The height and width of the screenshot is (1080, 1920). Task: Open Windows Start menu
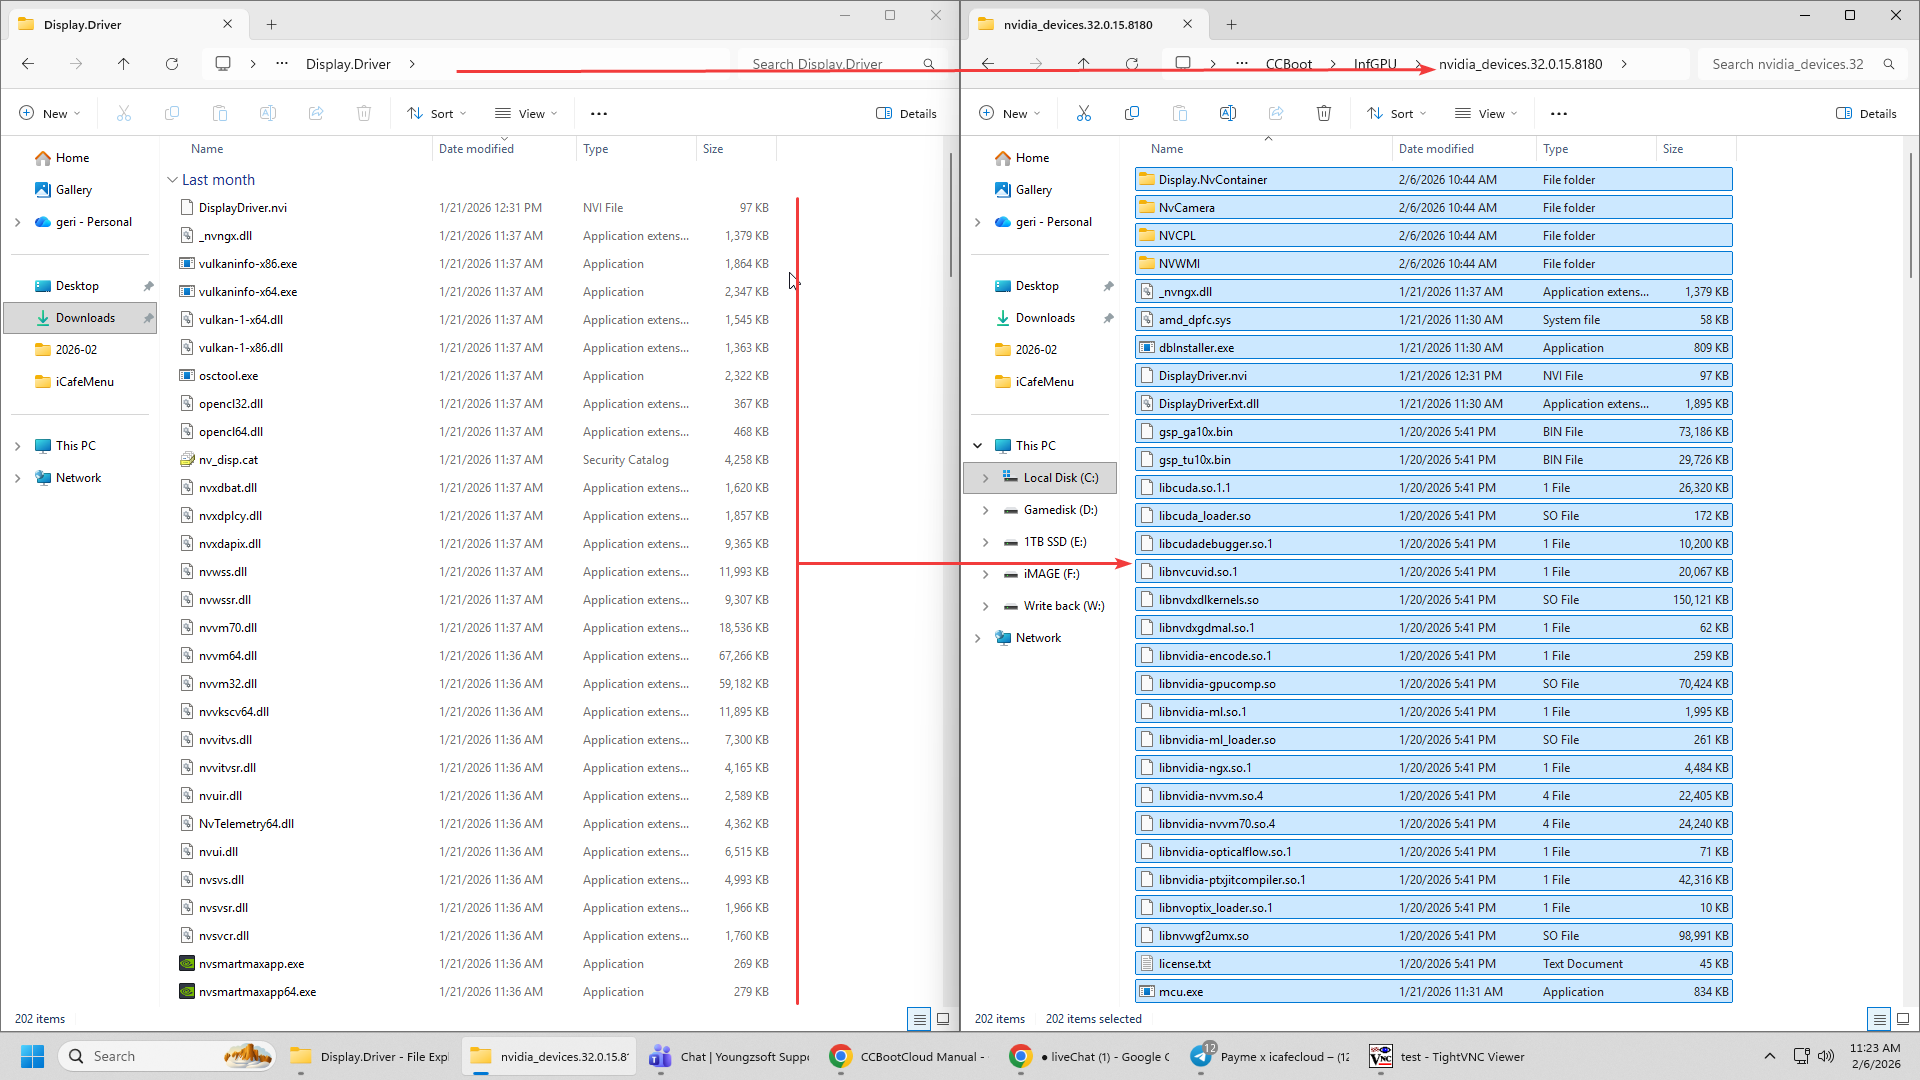coord(32,1056)
